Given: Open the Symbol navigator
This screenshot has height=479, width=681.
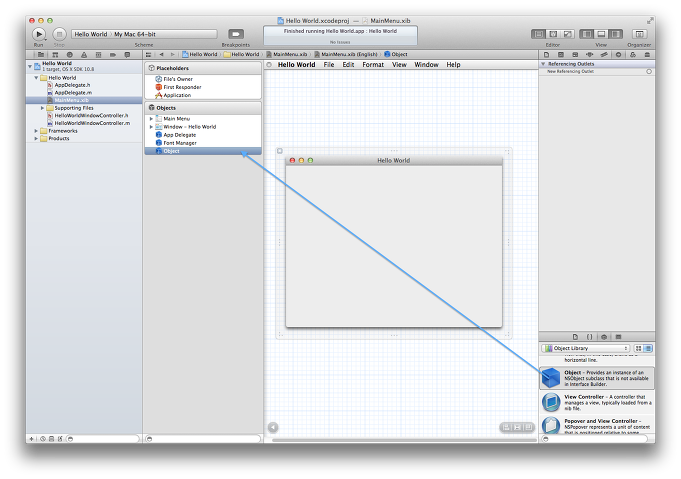Looking at the screenshot, I should tap(55, 55).
